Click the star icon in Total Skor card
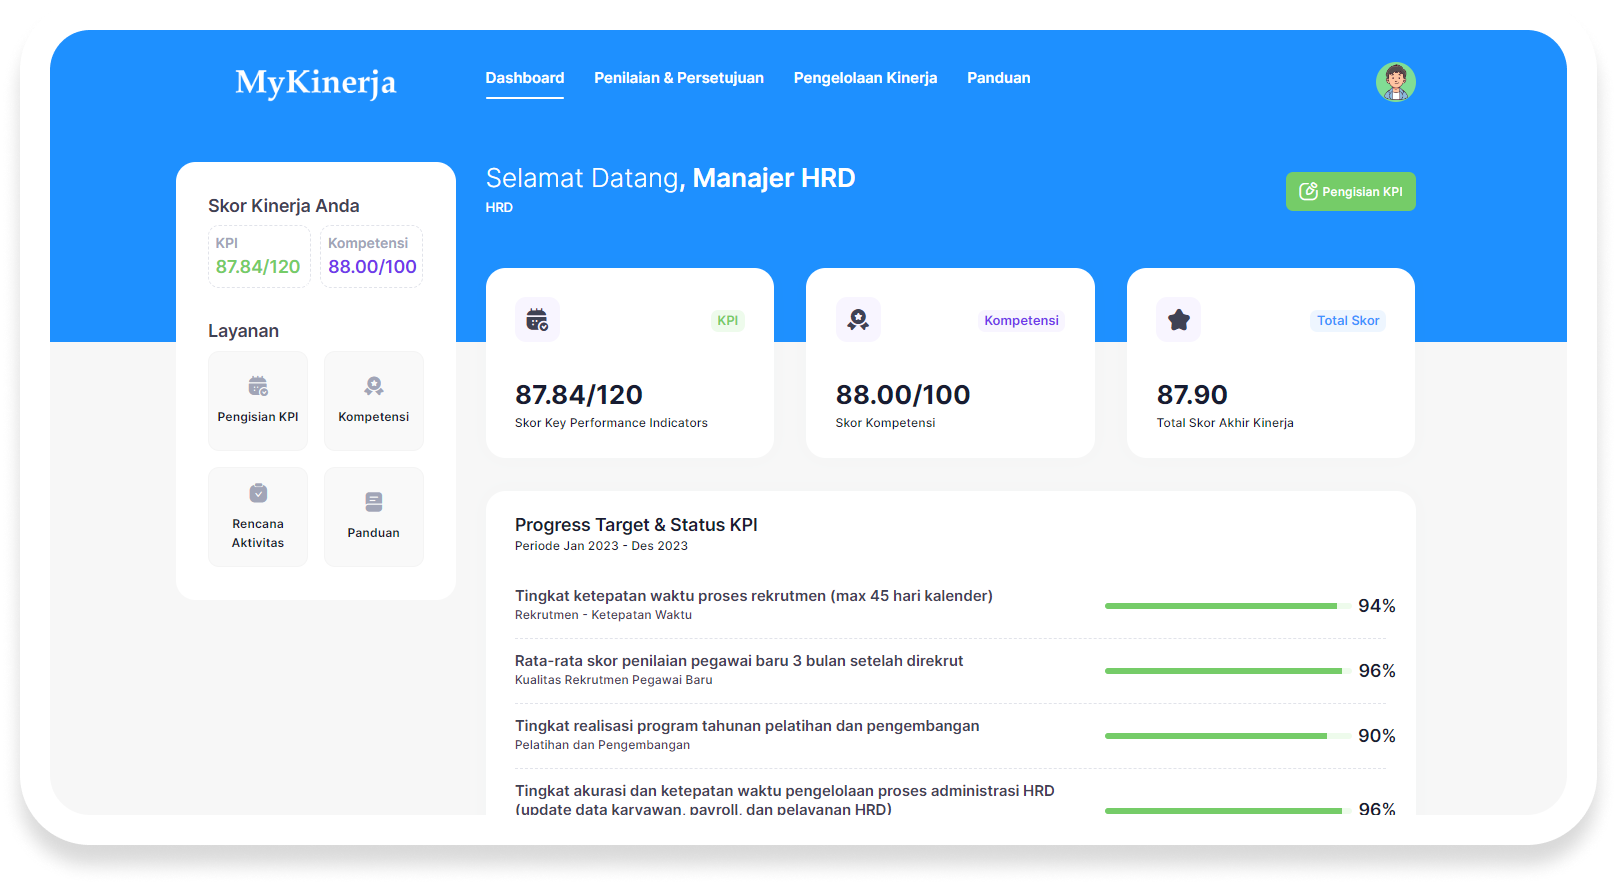Screen dimensions: 1617x885 click(1179, 320)
